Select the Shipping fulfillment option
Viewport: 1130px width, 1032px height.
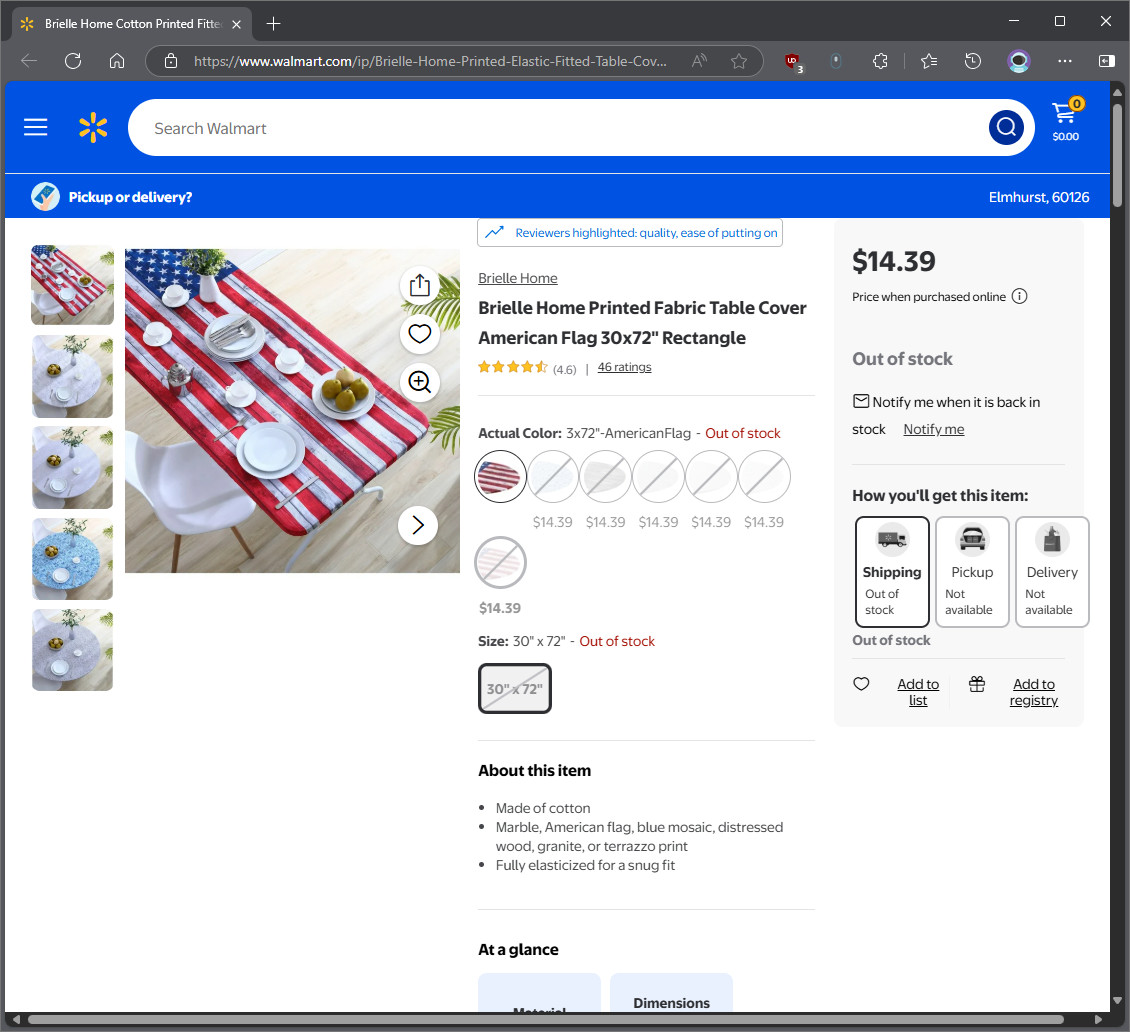[x=892, y=571]
